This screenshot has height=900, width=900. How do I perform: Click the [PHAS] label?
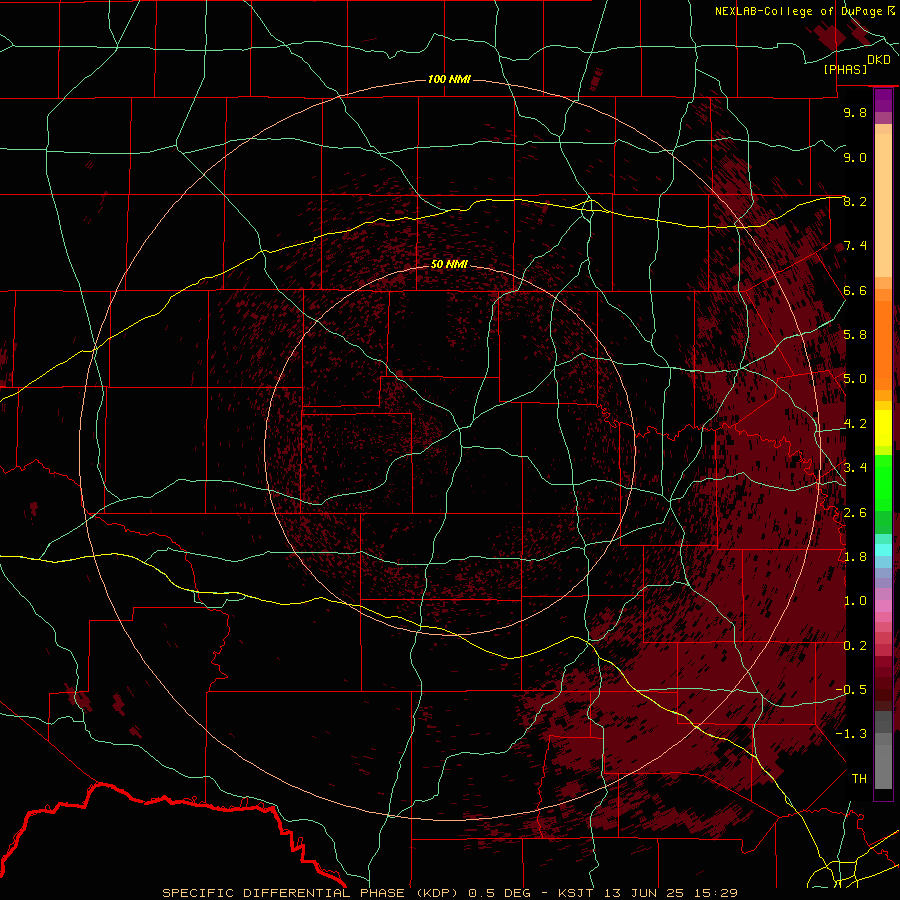845,69
